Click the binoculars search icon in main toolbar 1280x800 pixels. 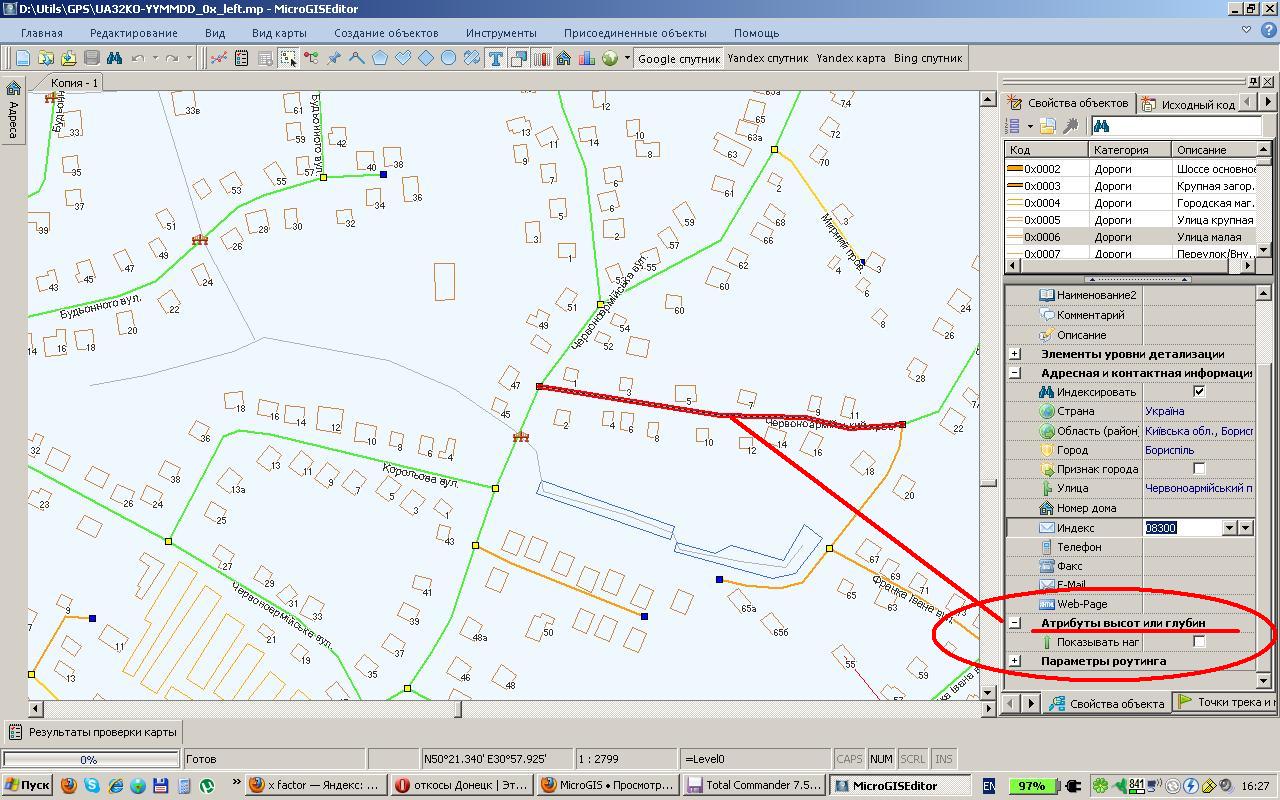click(x=114, y=58)
